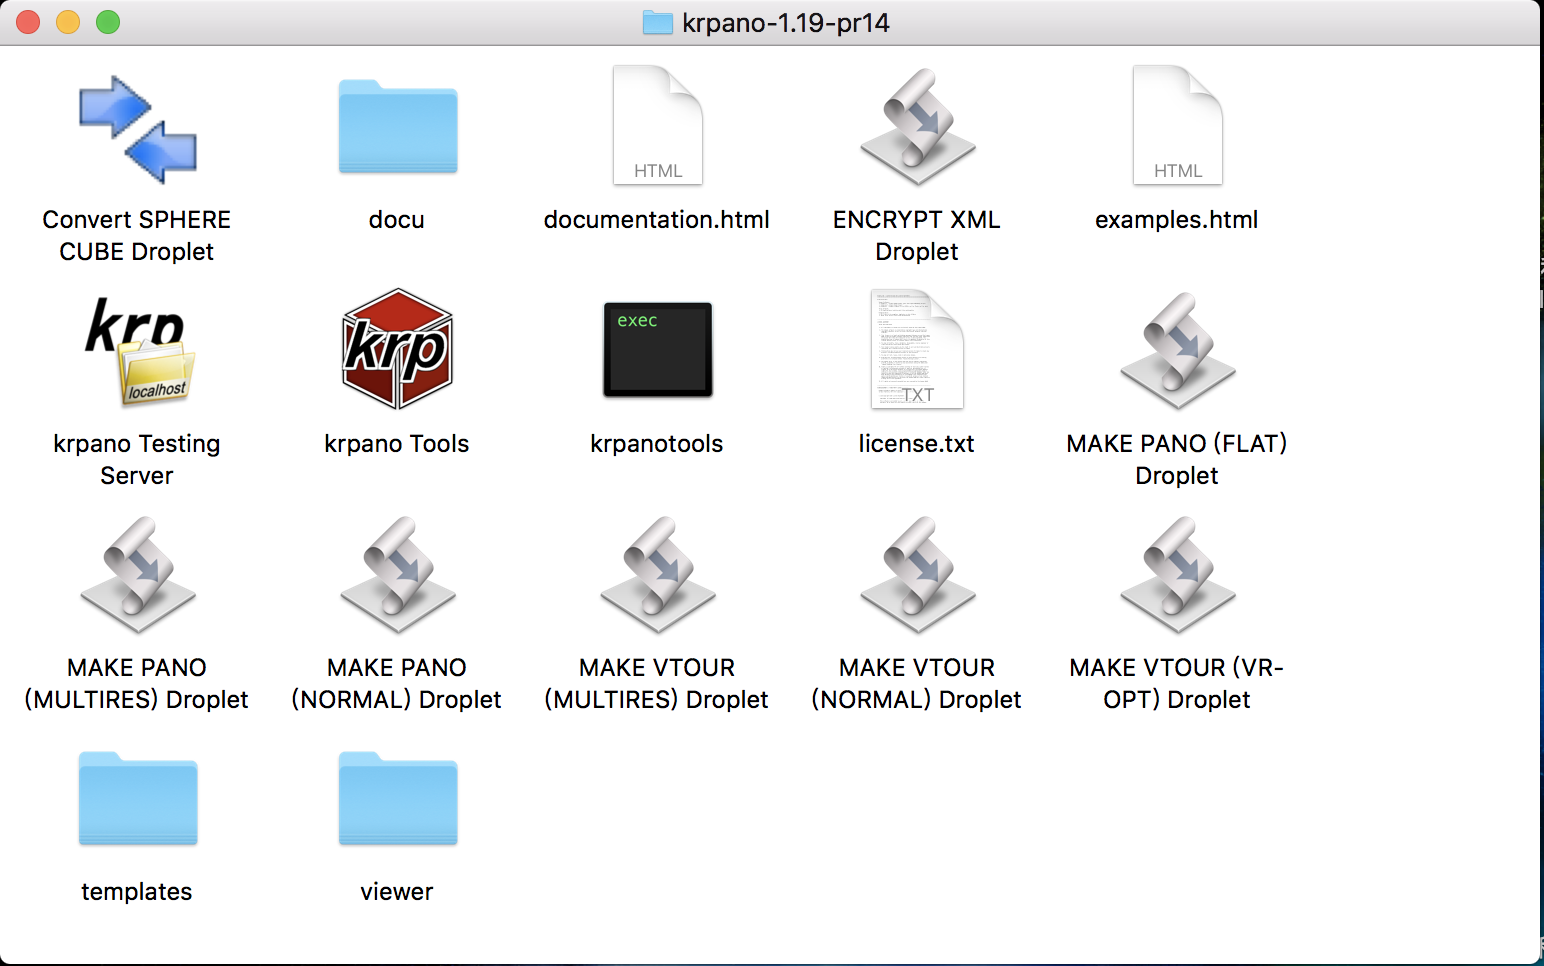Select the MAKE PANO (MULTIRES) Droplet icon
This screenshot has width=1544, height=966.
138,574
